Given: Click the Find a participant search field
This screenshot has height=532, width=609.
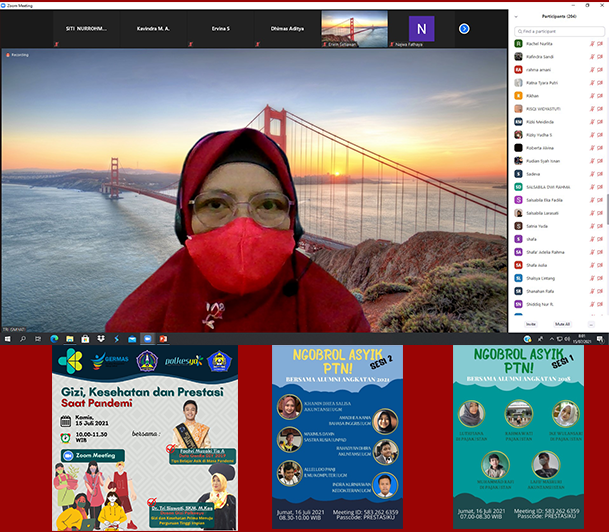Looking at the screenshot, I should (x=558, y=31).
